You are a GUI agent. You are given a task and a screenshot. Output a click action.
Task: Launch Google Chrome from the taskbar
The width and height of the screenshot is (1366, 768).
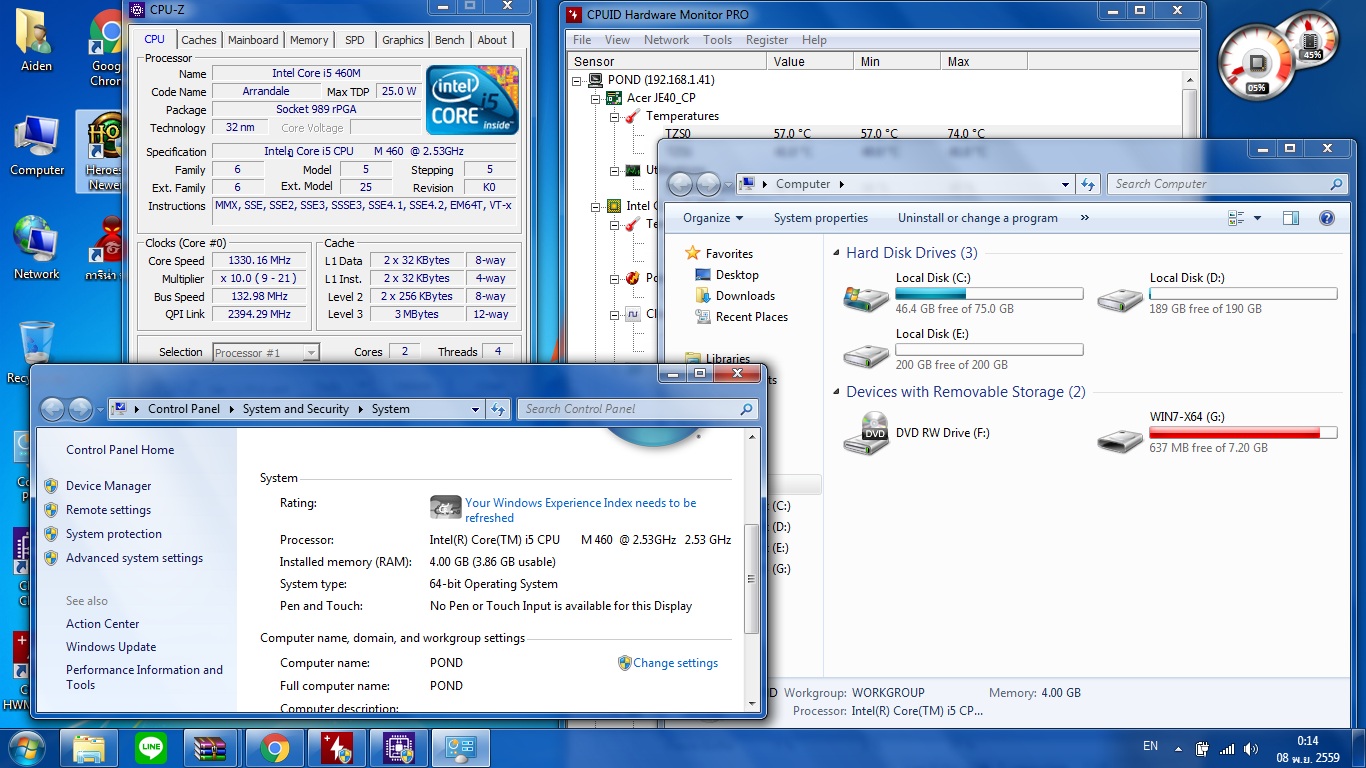click(x=275, y=747)
